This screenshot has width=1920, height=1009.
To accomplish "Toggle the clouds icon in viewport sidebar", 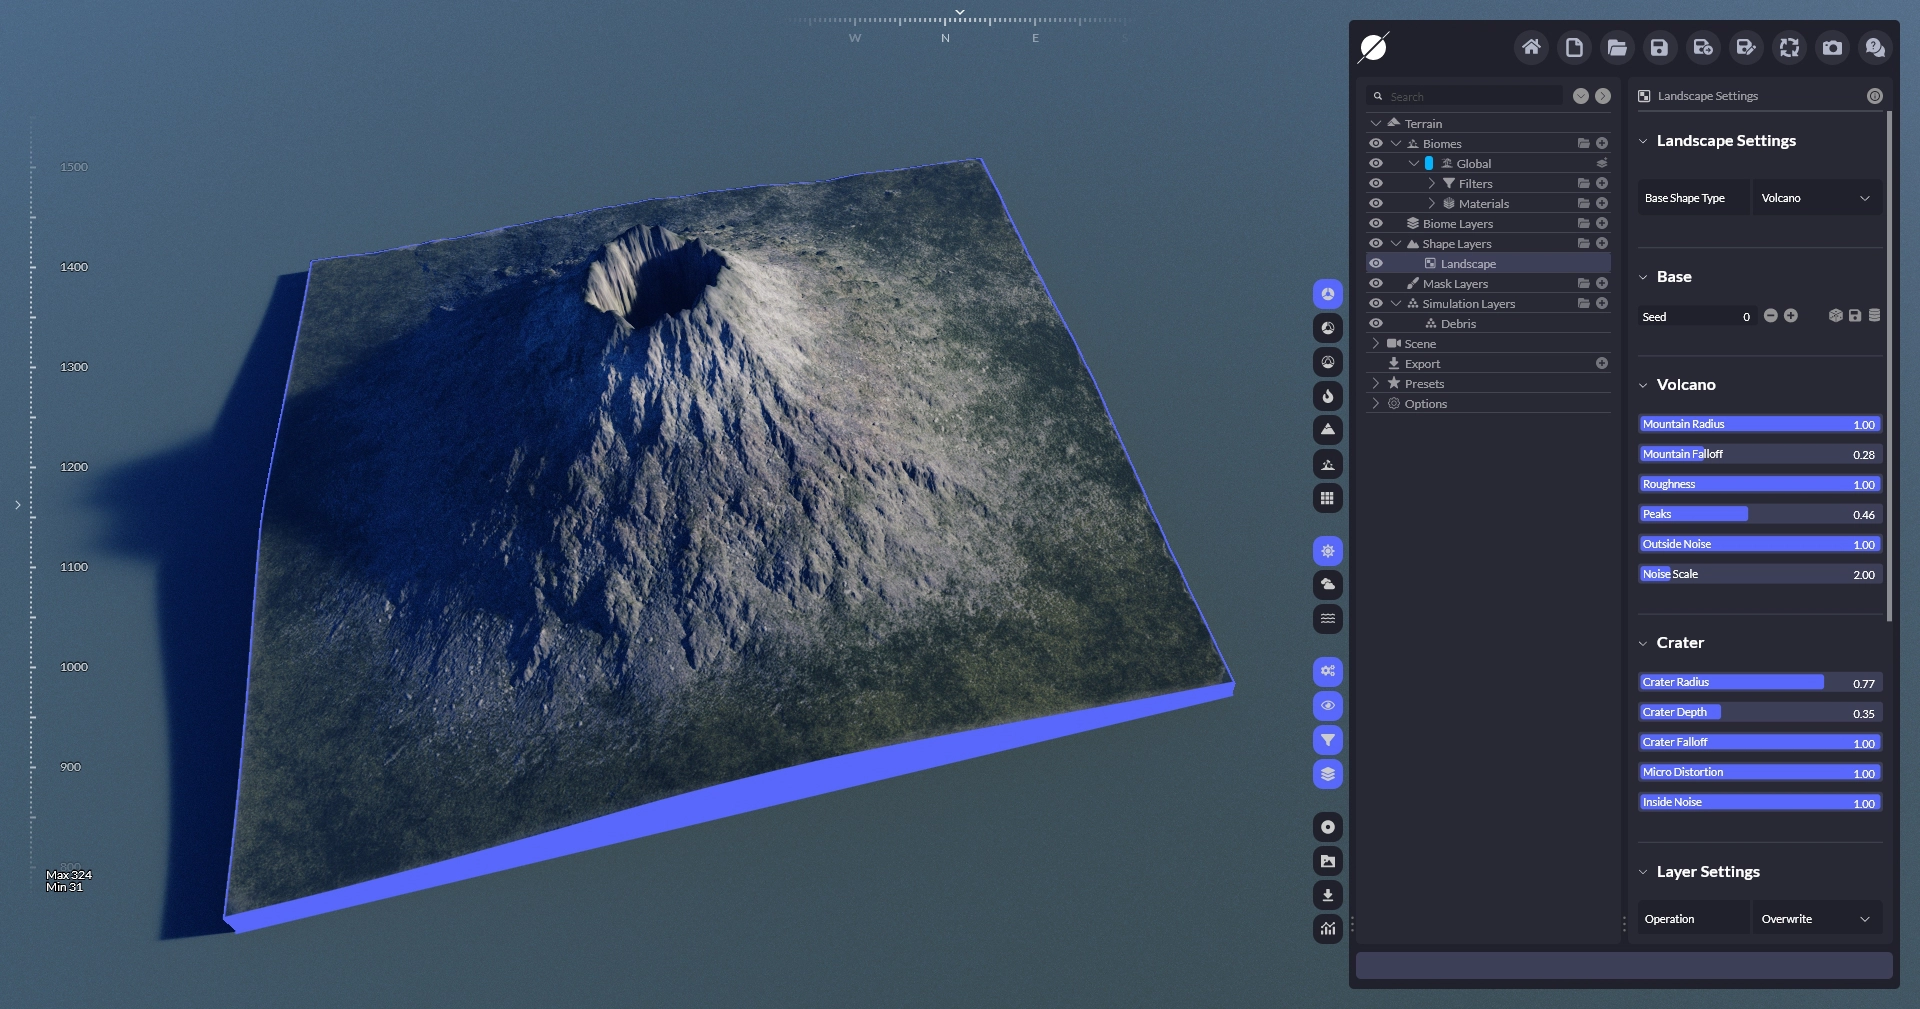I will (1327, 585).
